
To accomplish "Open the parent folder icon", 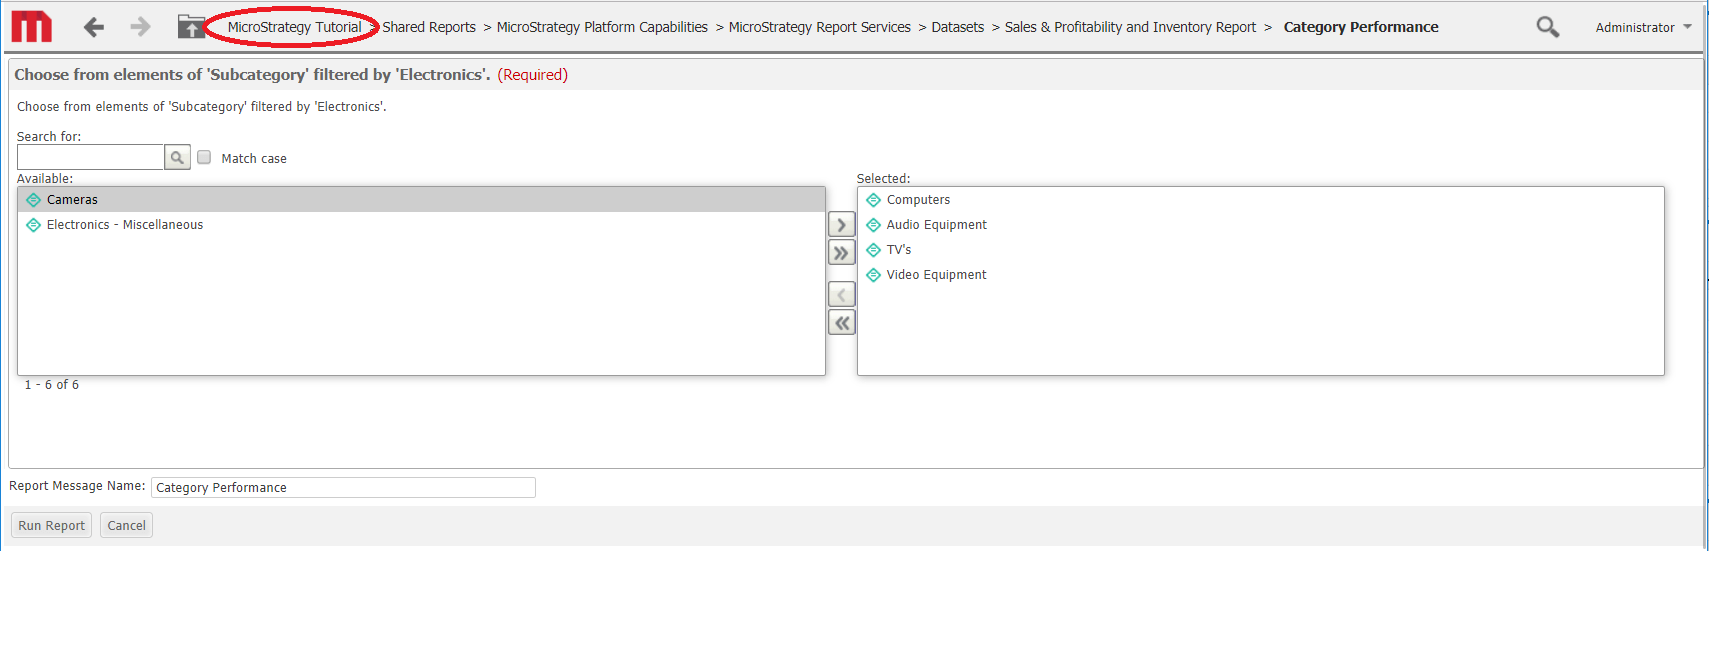I will tap(191, 27).
